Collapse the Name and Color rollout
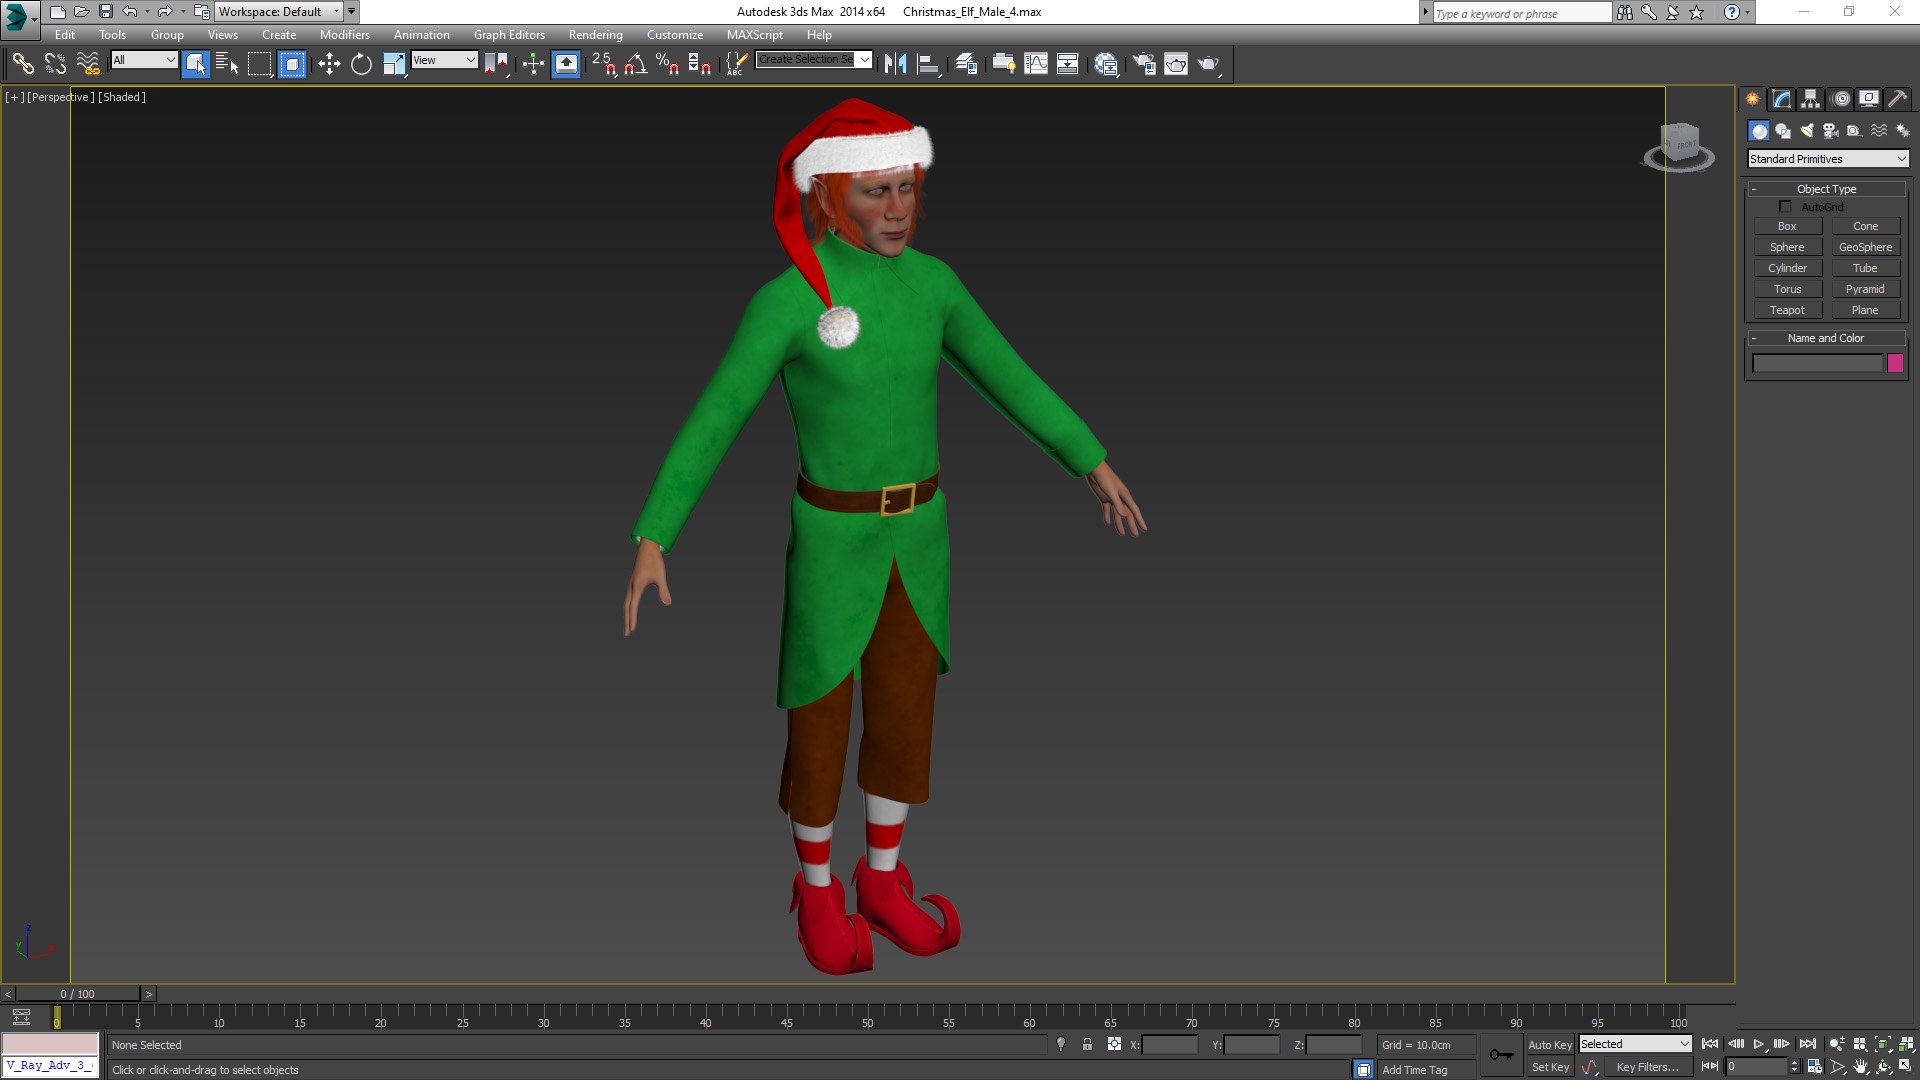The height and width of the screenshot is (1080, 1920). 1826,338
